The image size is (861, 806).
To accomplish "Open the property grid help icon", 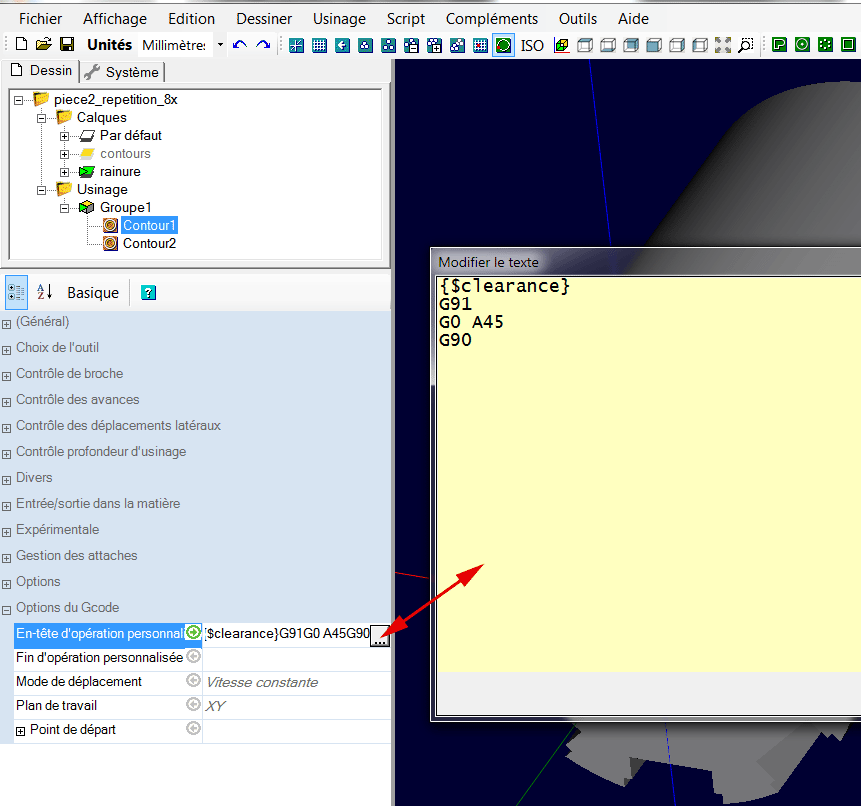I will click(x=148, y=293).
